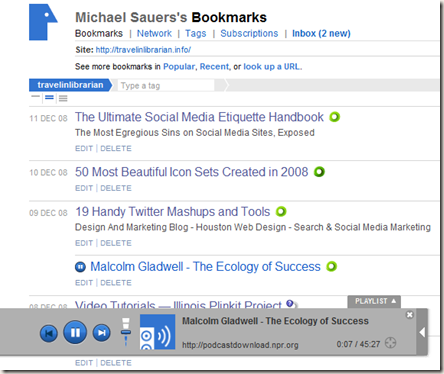This screenshot has width=444, height=374.
Task: Open The Ultimate Social Media Etiquette Handbook
Action: 199,117
